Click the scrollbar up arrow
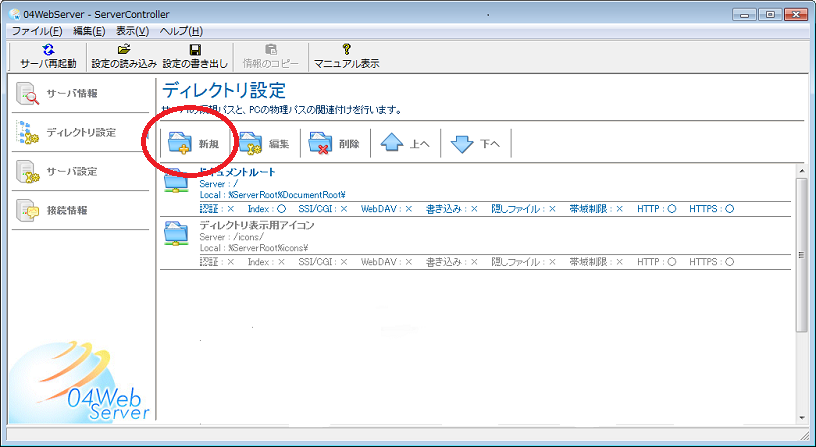This screenshot has height=447, width=816. pos(802,170)
